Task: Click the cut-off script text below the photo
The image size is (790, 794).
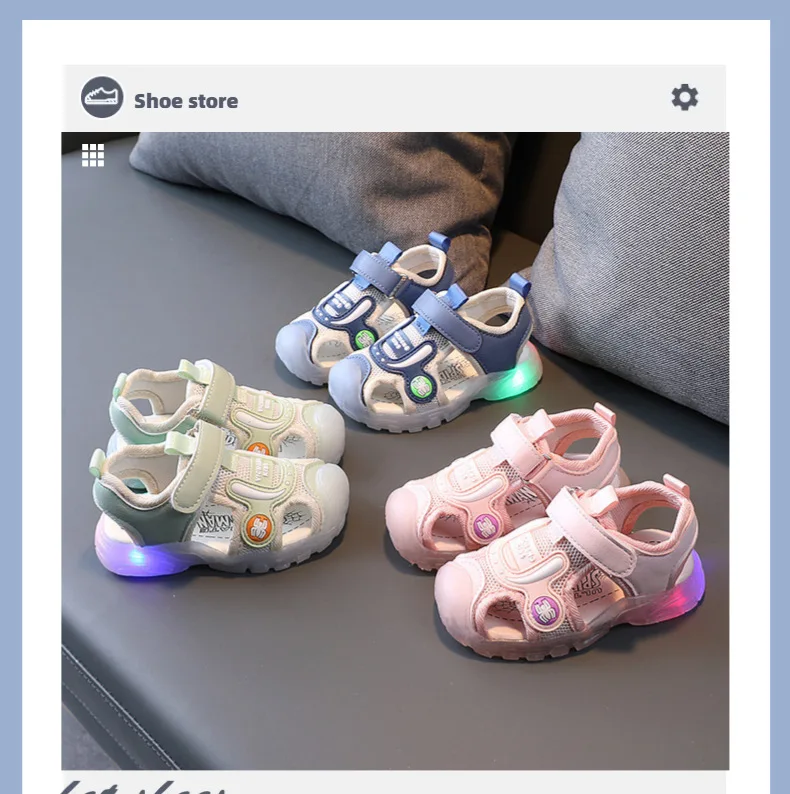Action: (x=144, y=787)
